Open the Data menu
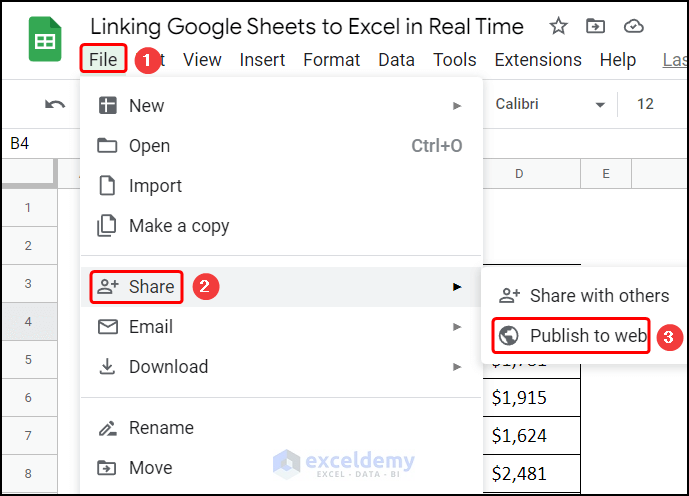The image size is (689, 496). pyautogui.click(x=396, y=59)
